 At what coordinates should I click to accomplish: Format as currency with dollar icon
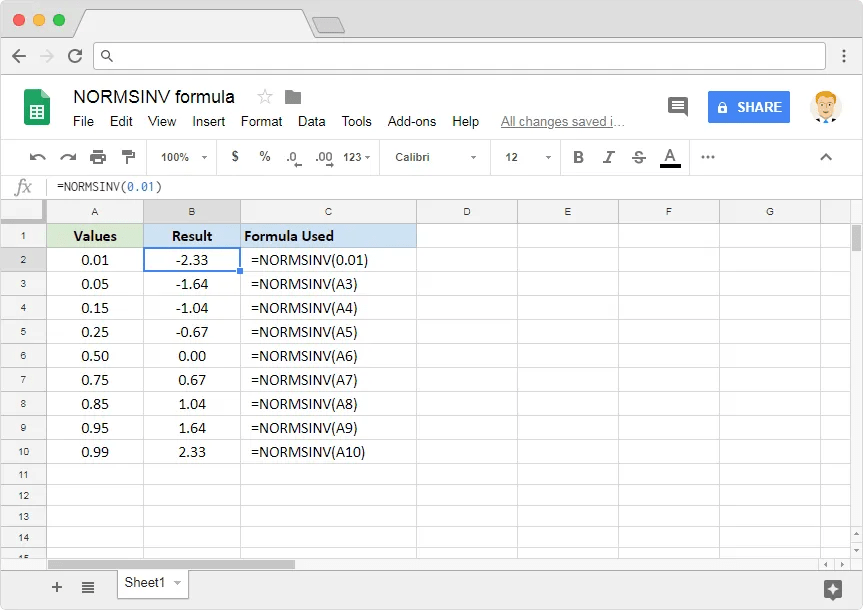(235, 157)
